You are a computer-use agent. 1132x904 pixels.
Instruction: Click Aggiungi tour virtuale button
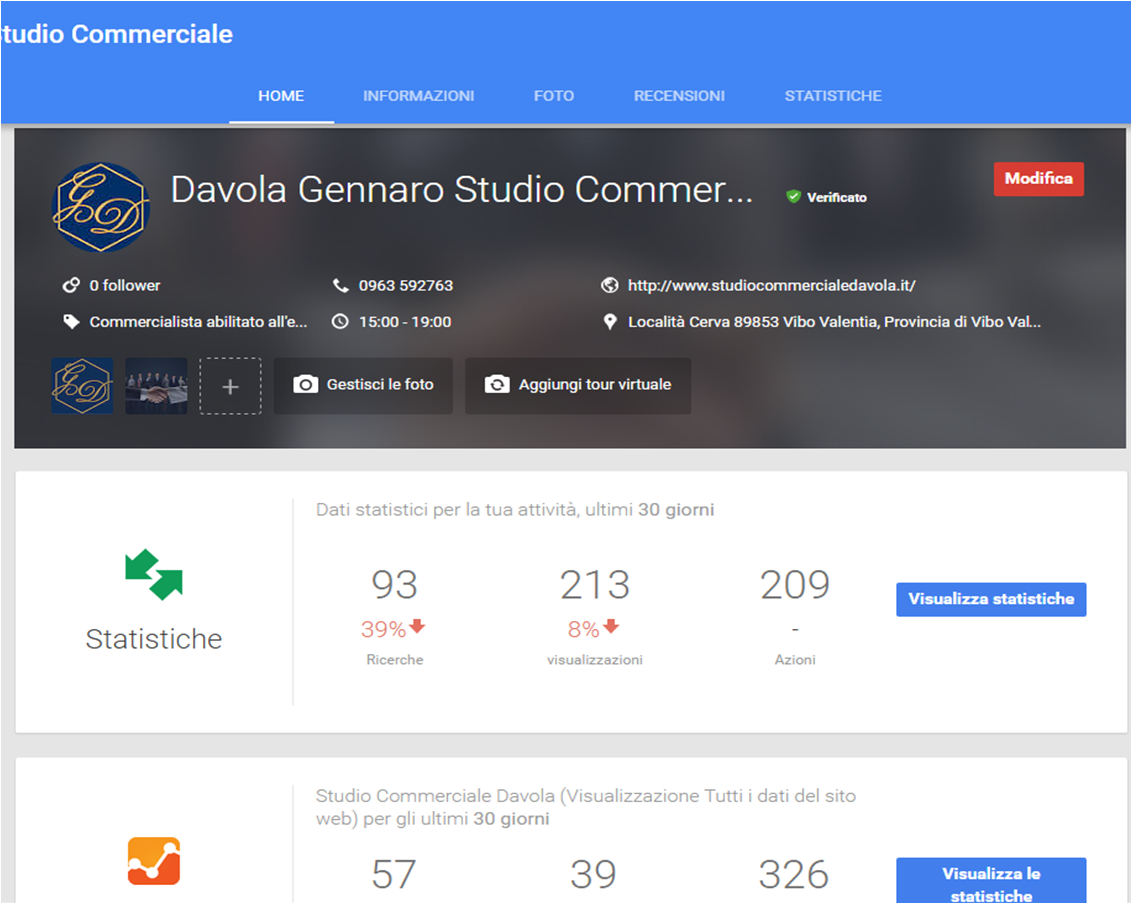point(578,386)
